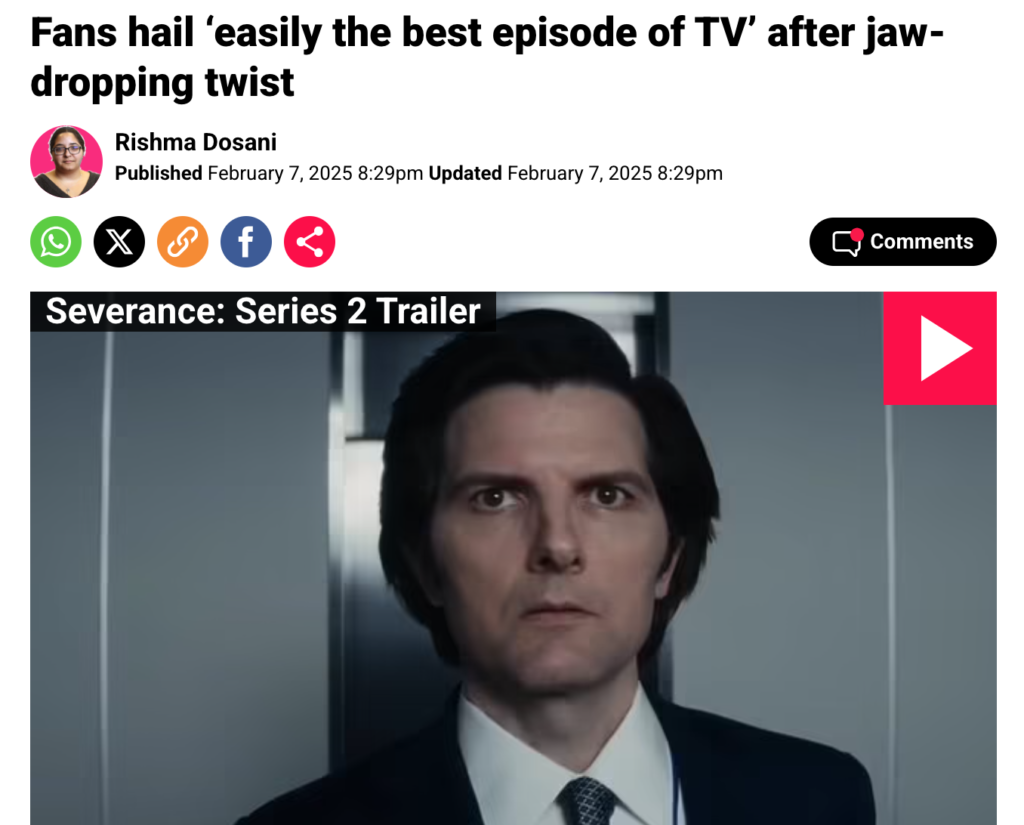1024x825 pixels.
Task: Play the Severance Series 2 trailer
Action: (x=940, y=348)
